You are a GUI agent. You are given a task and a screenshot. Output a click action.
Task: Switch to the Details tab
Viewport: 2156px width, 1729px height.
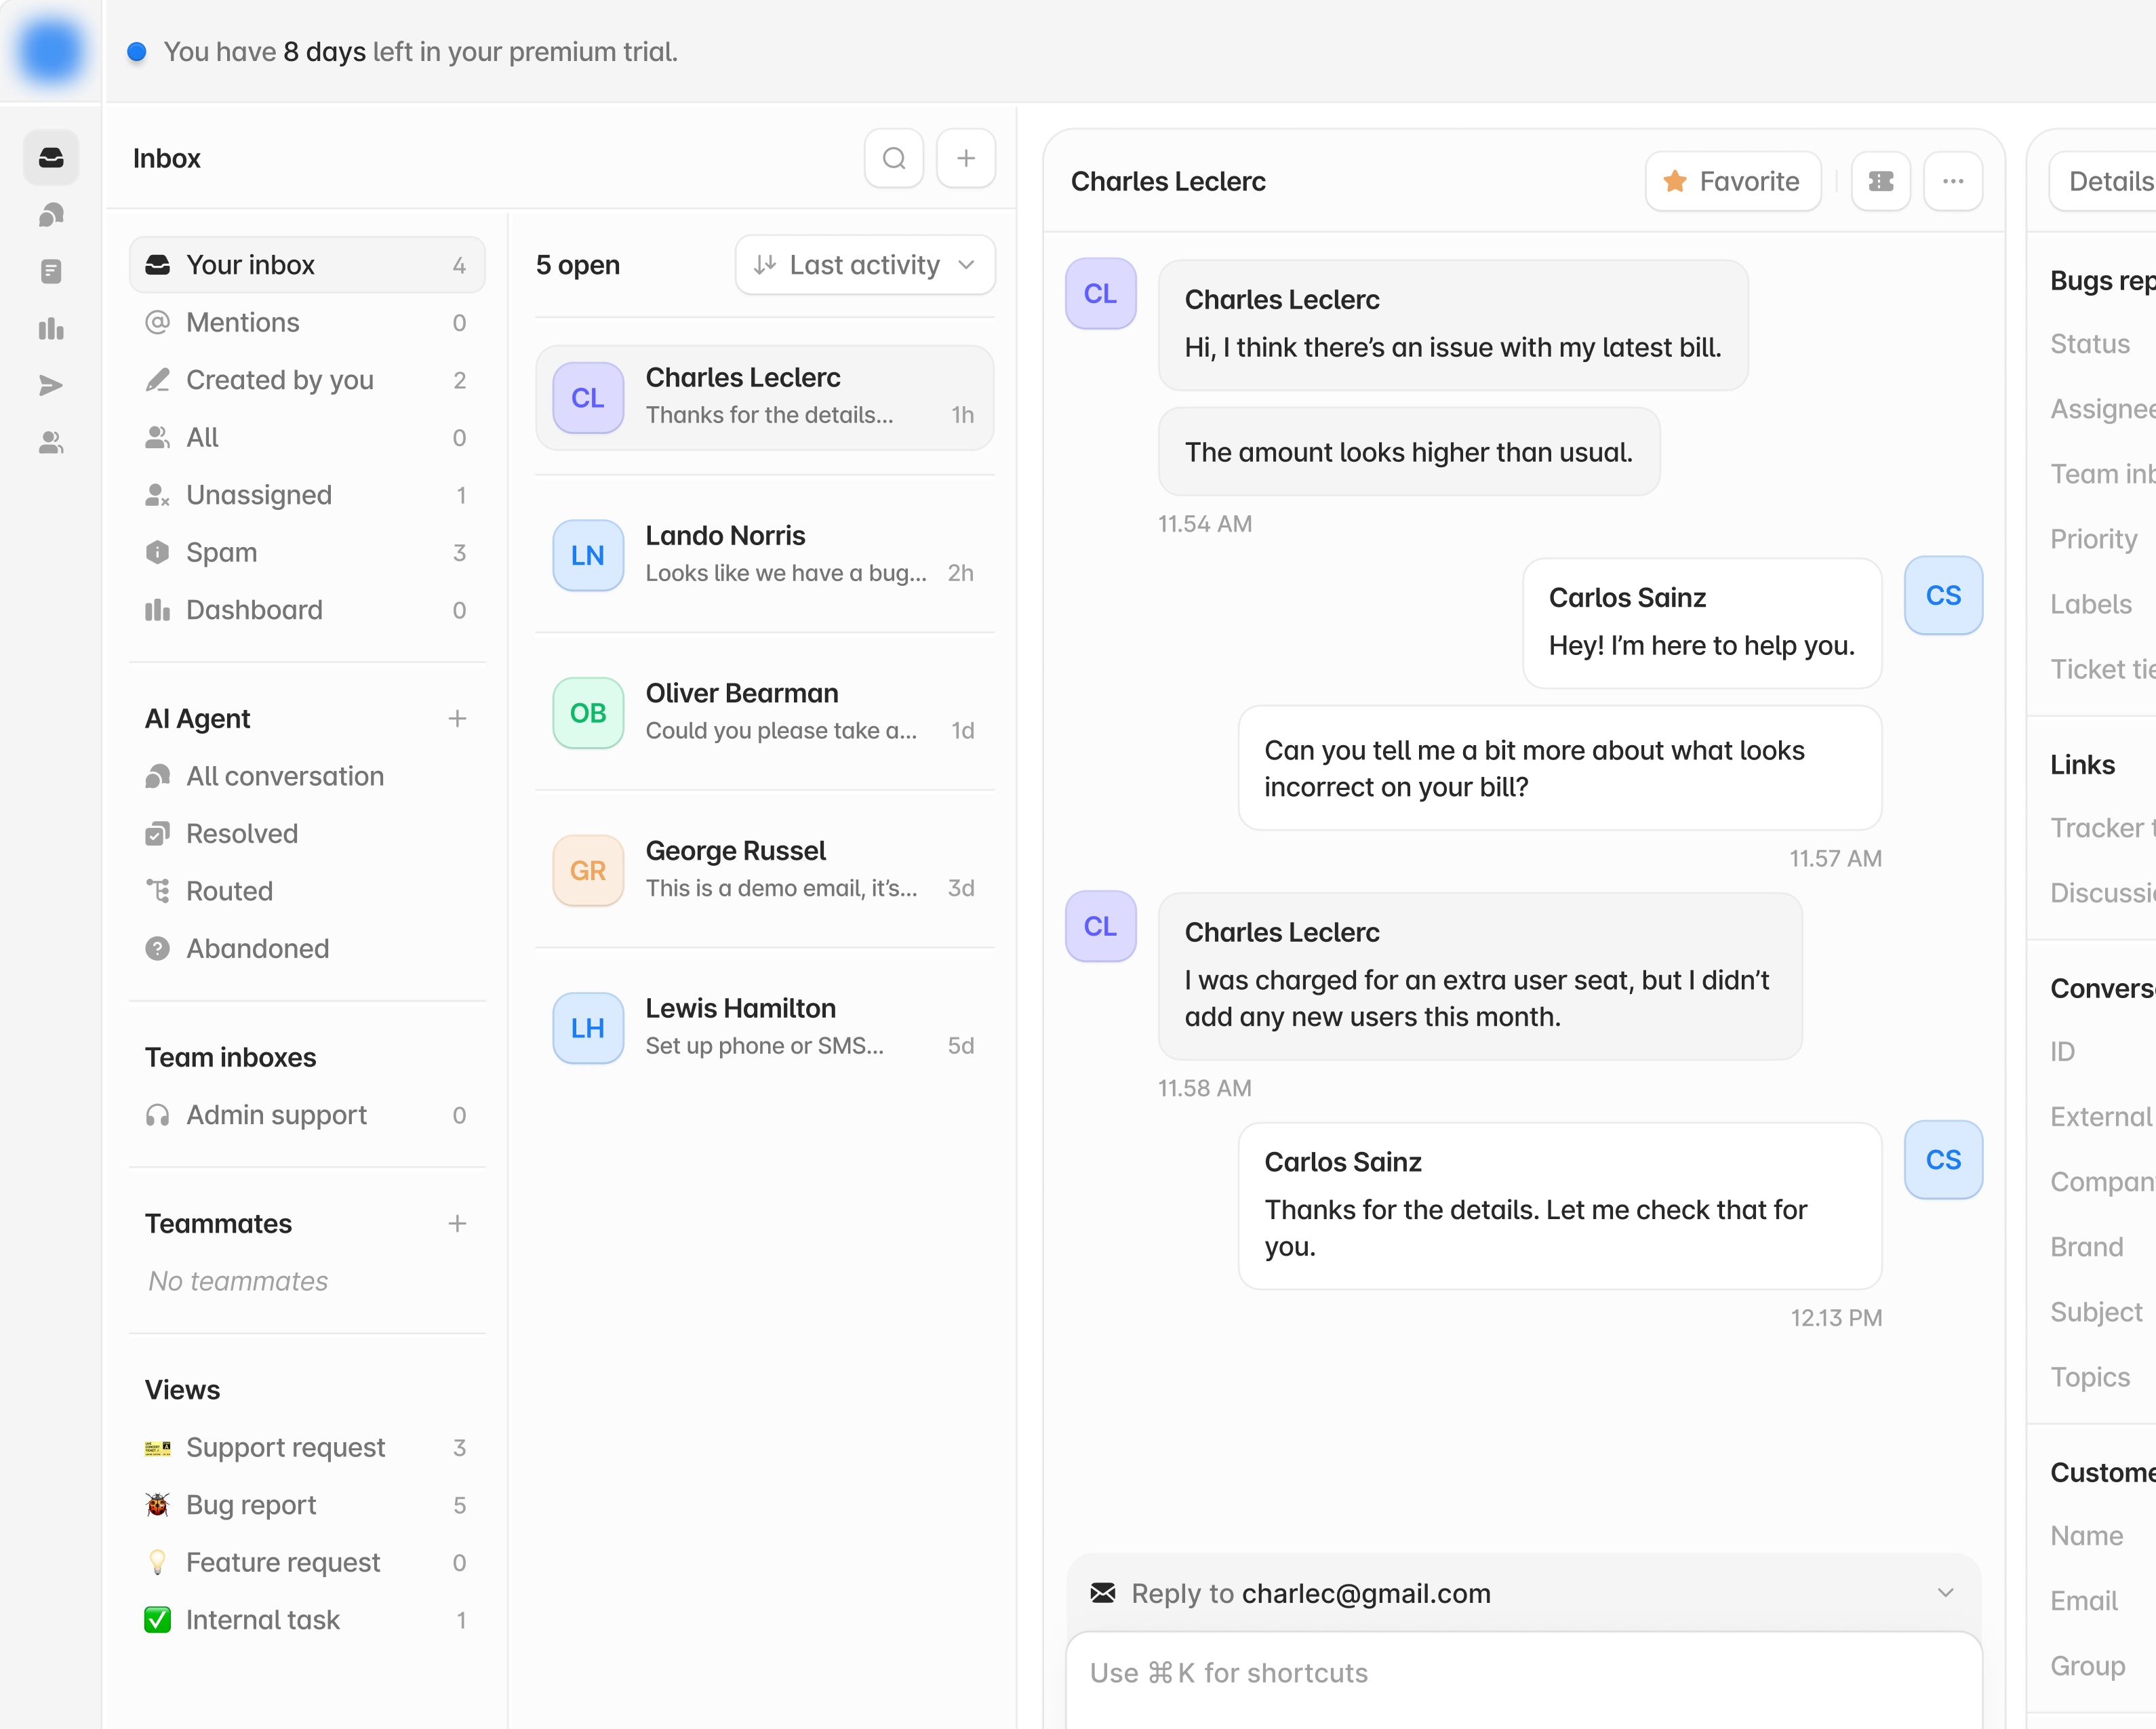2110,181
